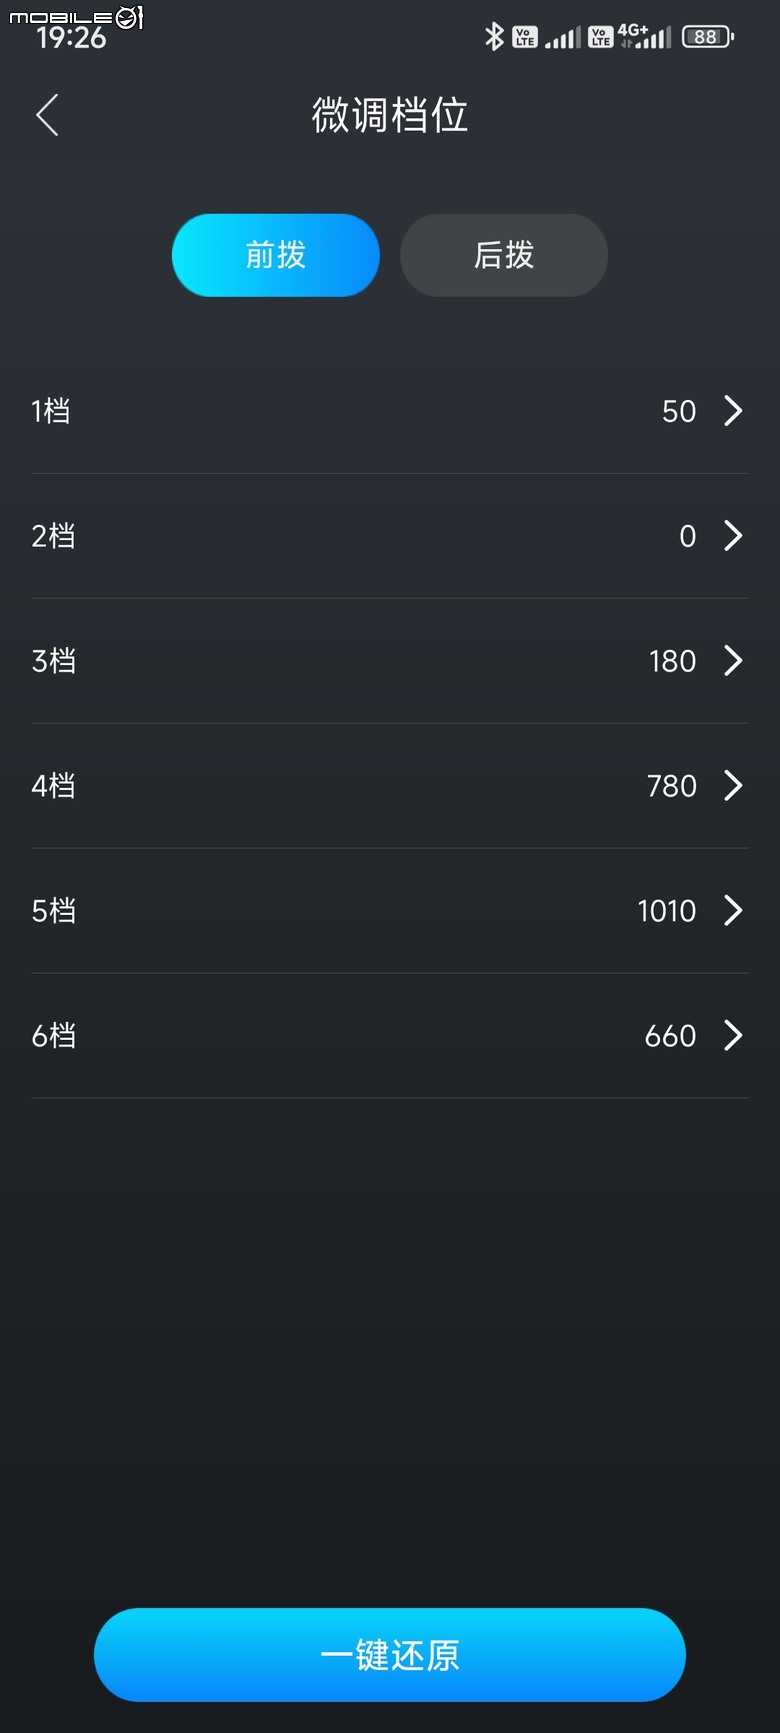Tap the 180 value for 3档

(x=672, y=661)
